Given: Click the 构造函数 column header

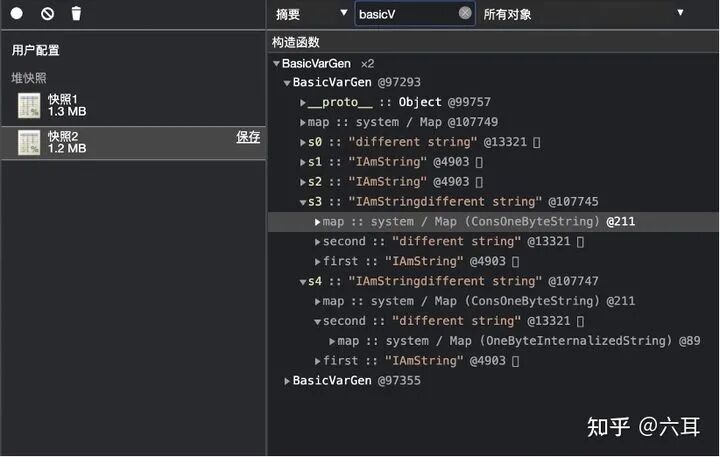Looking at the screenshot, I should click(493, 42).
